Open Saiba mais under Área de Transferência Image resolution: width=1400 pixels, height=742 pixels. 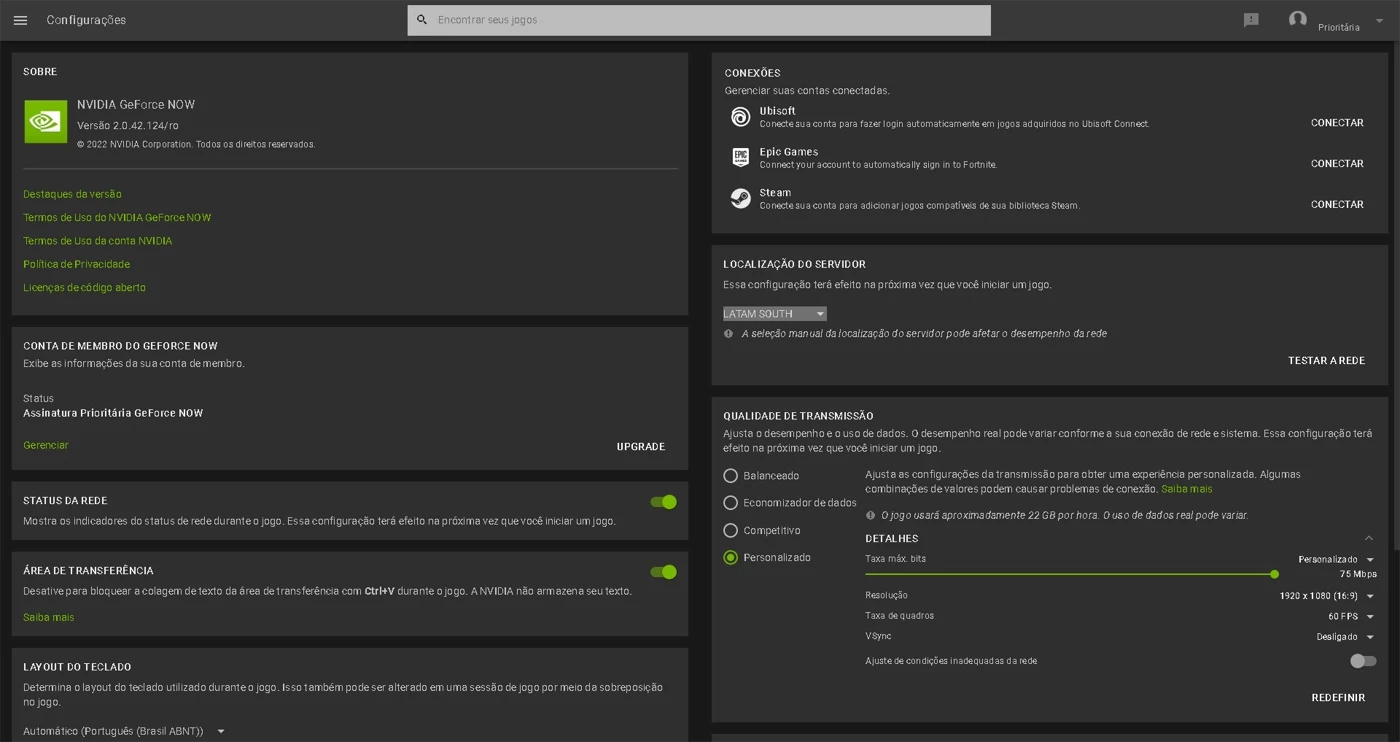coord(49,618)
